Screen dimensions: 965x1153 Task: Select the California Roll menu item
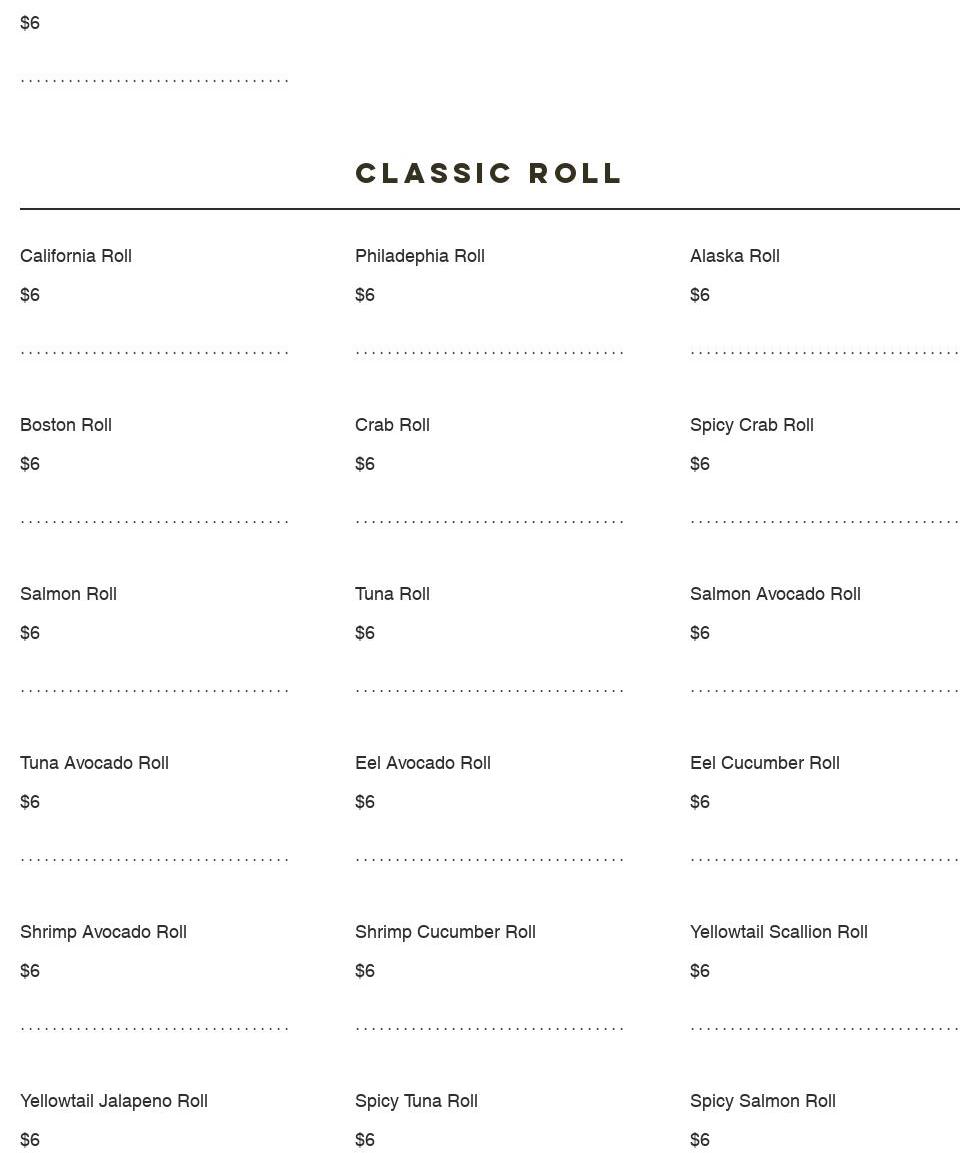76,256
